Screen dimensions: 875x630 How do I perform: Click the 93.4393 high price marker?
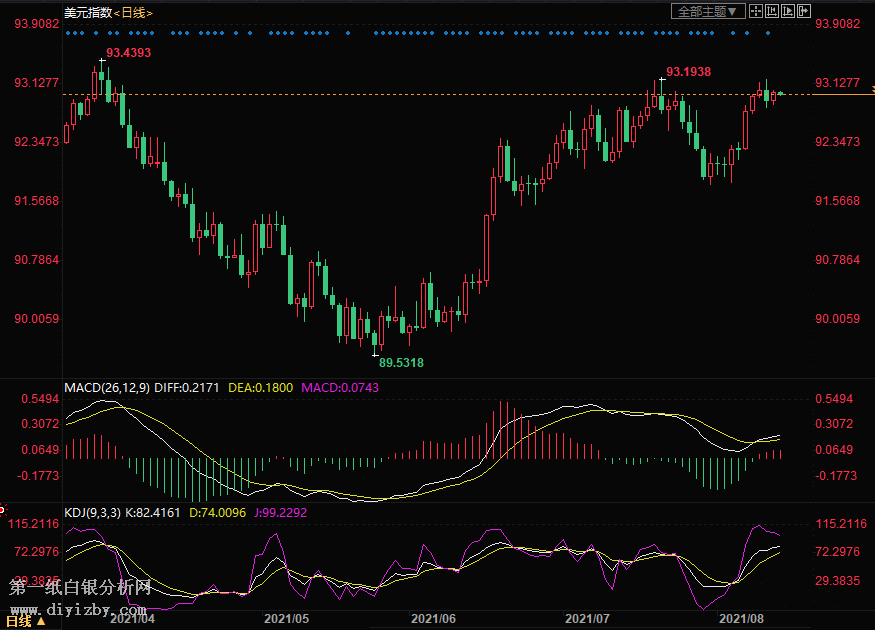(128, 53)
